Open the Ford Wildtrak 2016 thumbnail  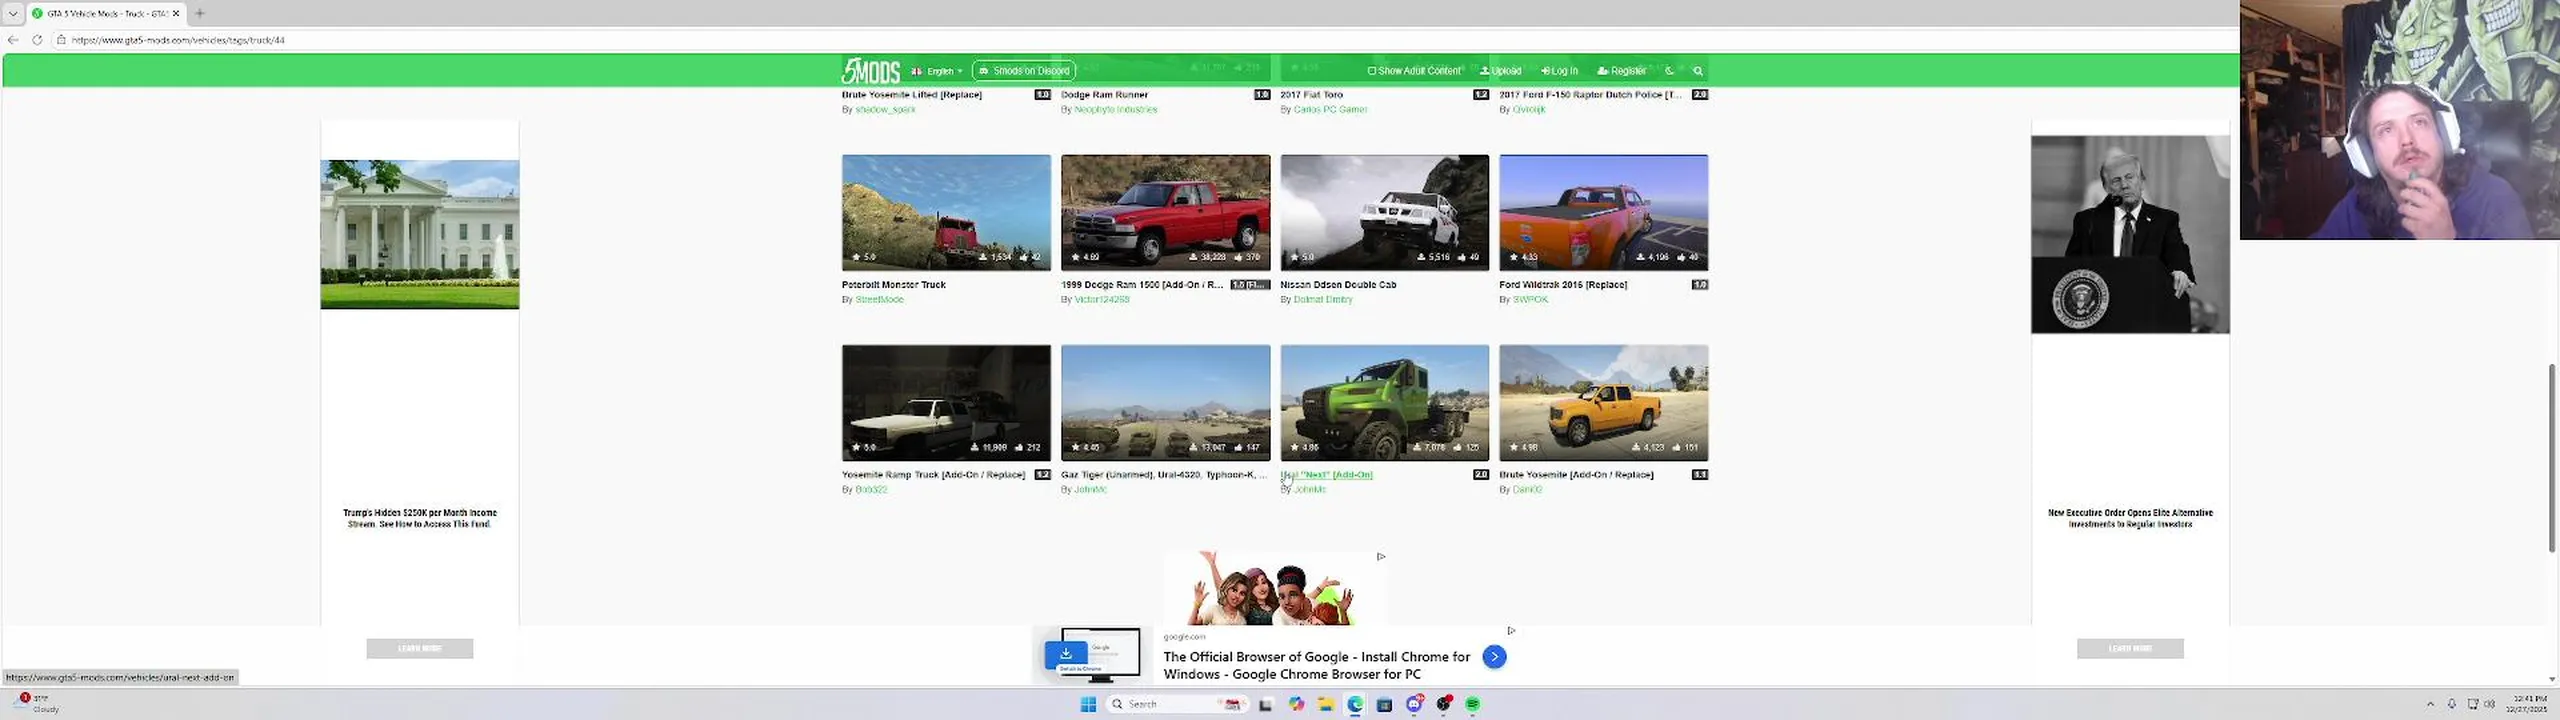1603,212
